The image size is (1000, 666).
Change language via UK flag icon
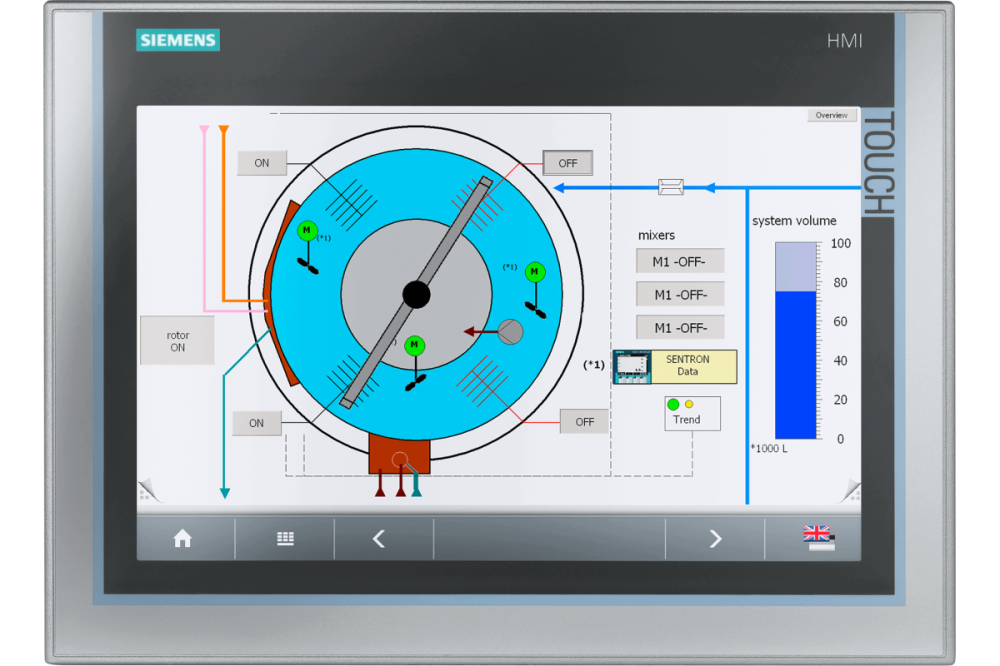click(818, 538)
